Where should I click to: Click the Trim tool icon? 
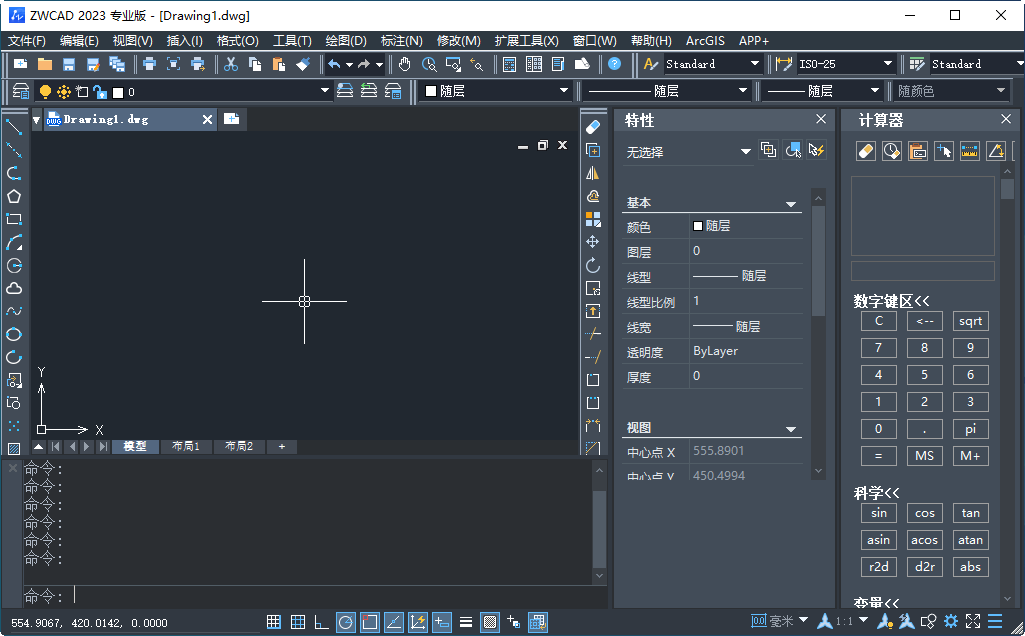tap(593, 334)
